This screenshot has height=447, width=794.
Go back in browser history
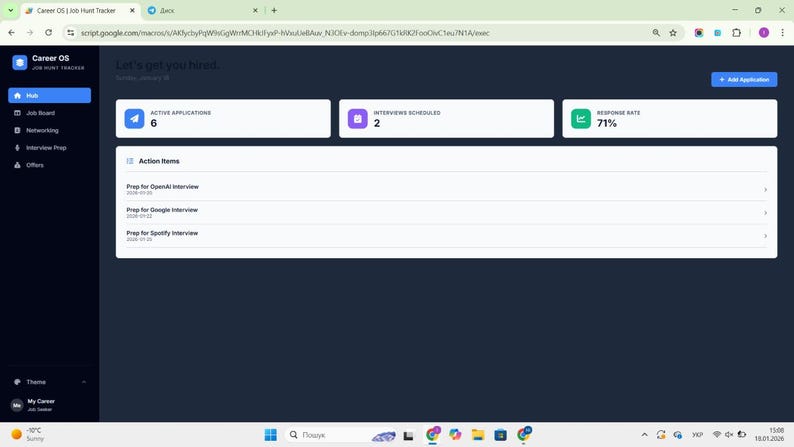11,32
